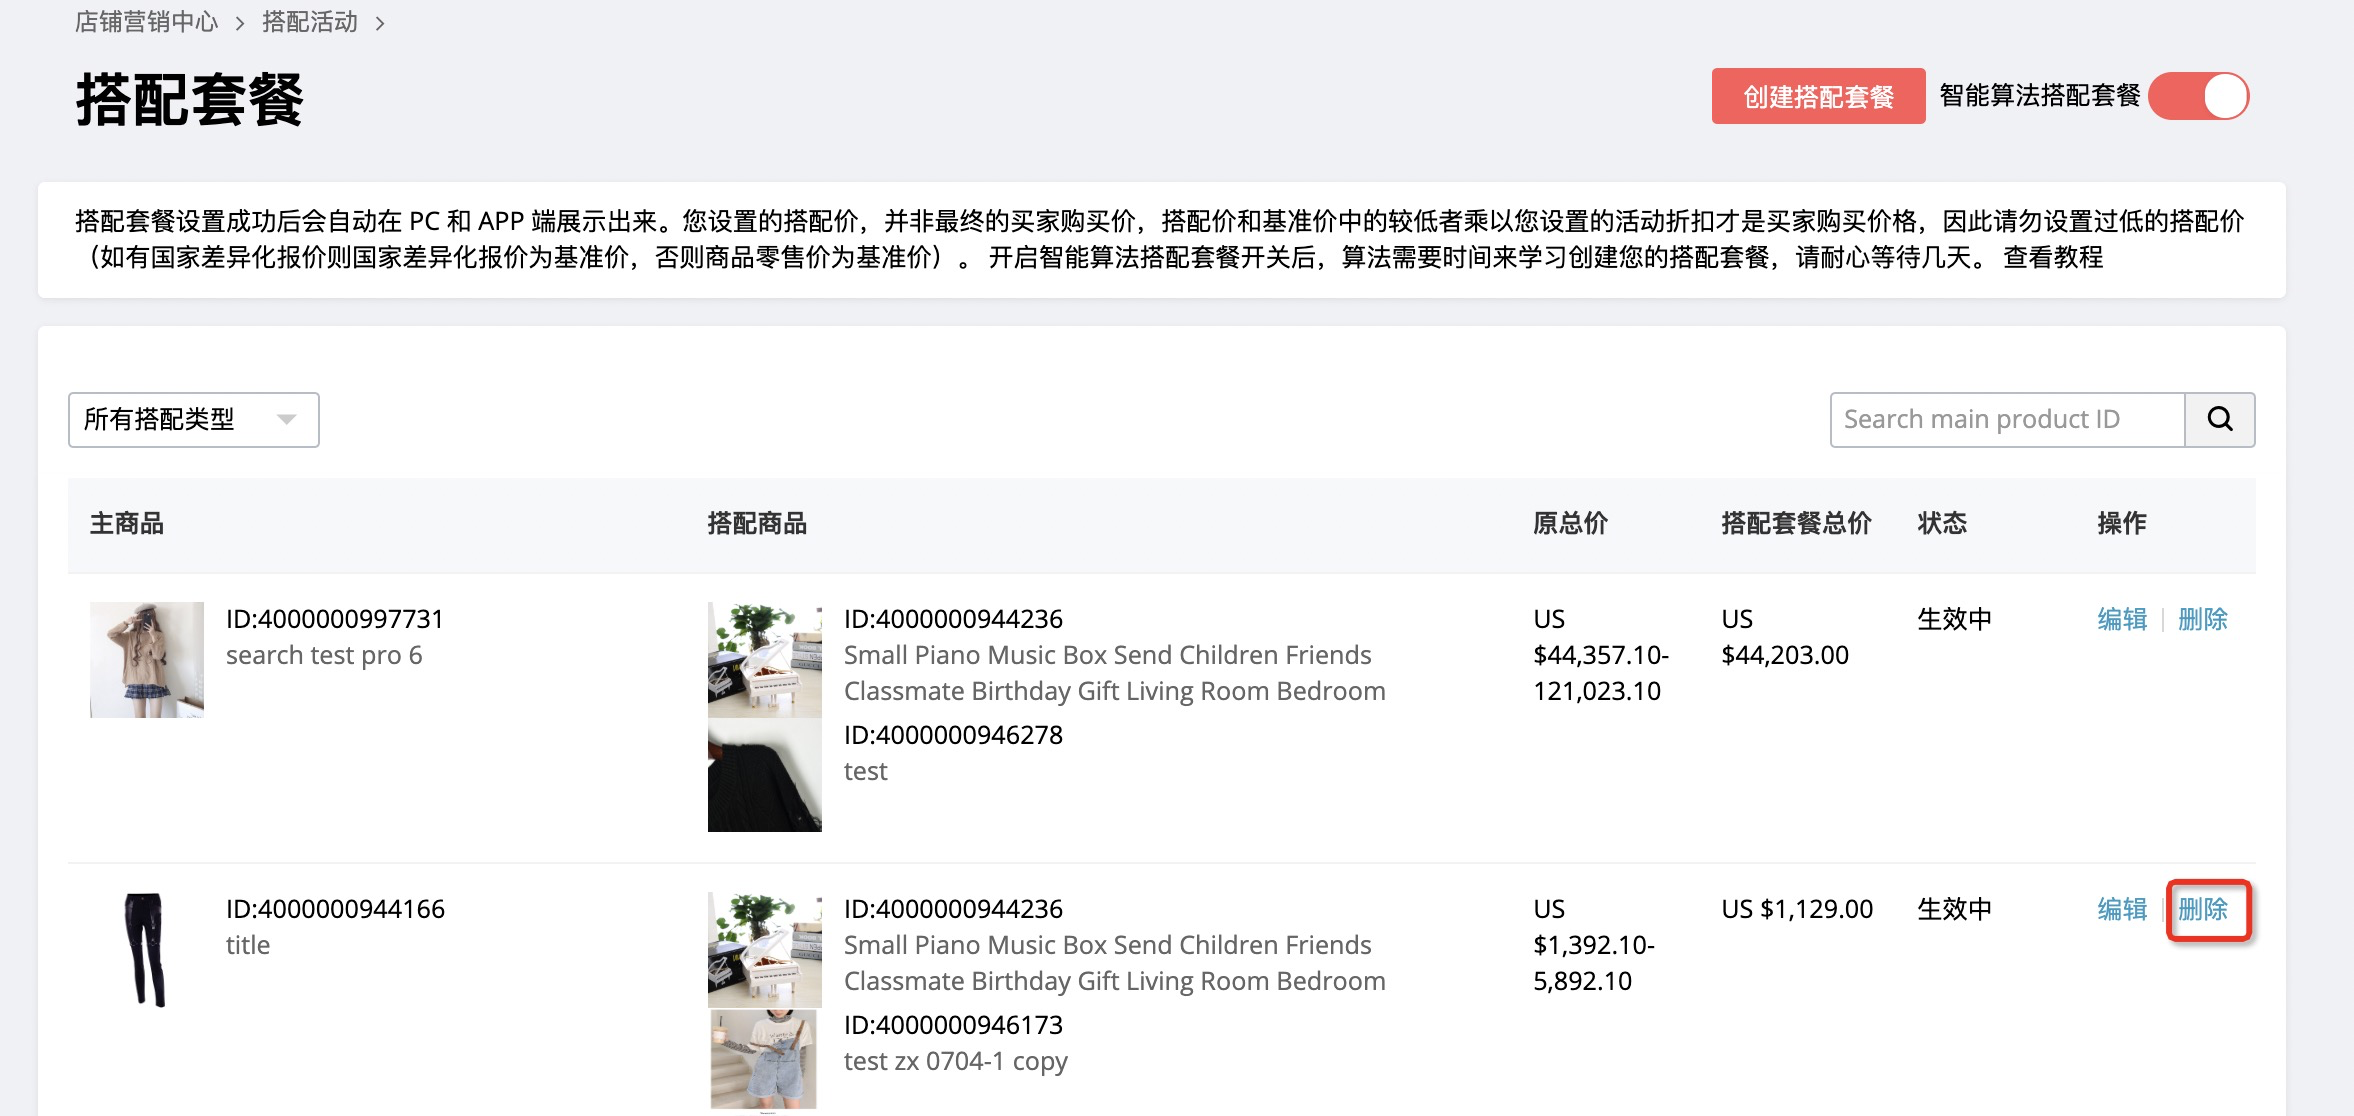The height and width of the screenshot is (1116, 2354).
Task: Click the black pants product thumbnail
Action: pos(147,949)
